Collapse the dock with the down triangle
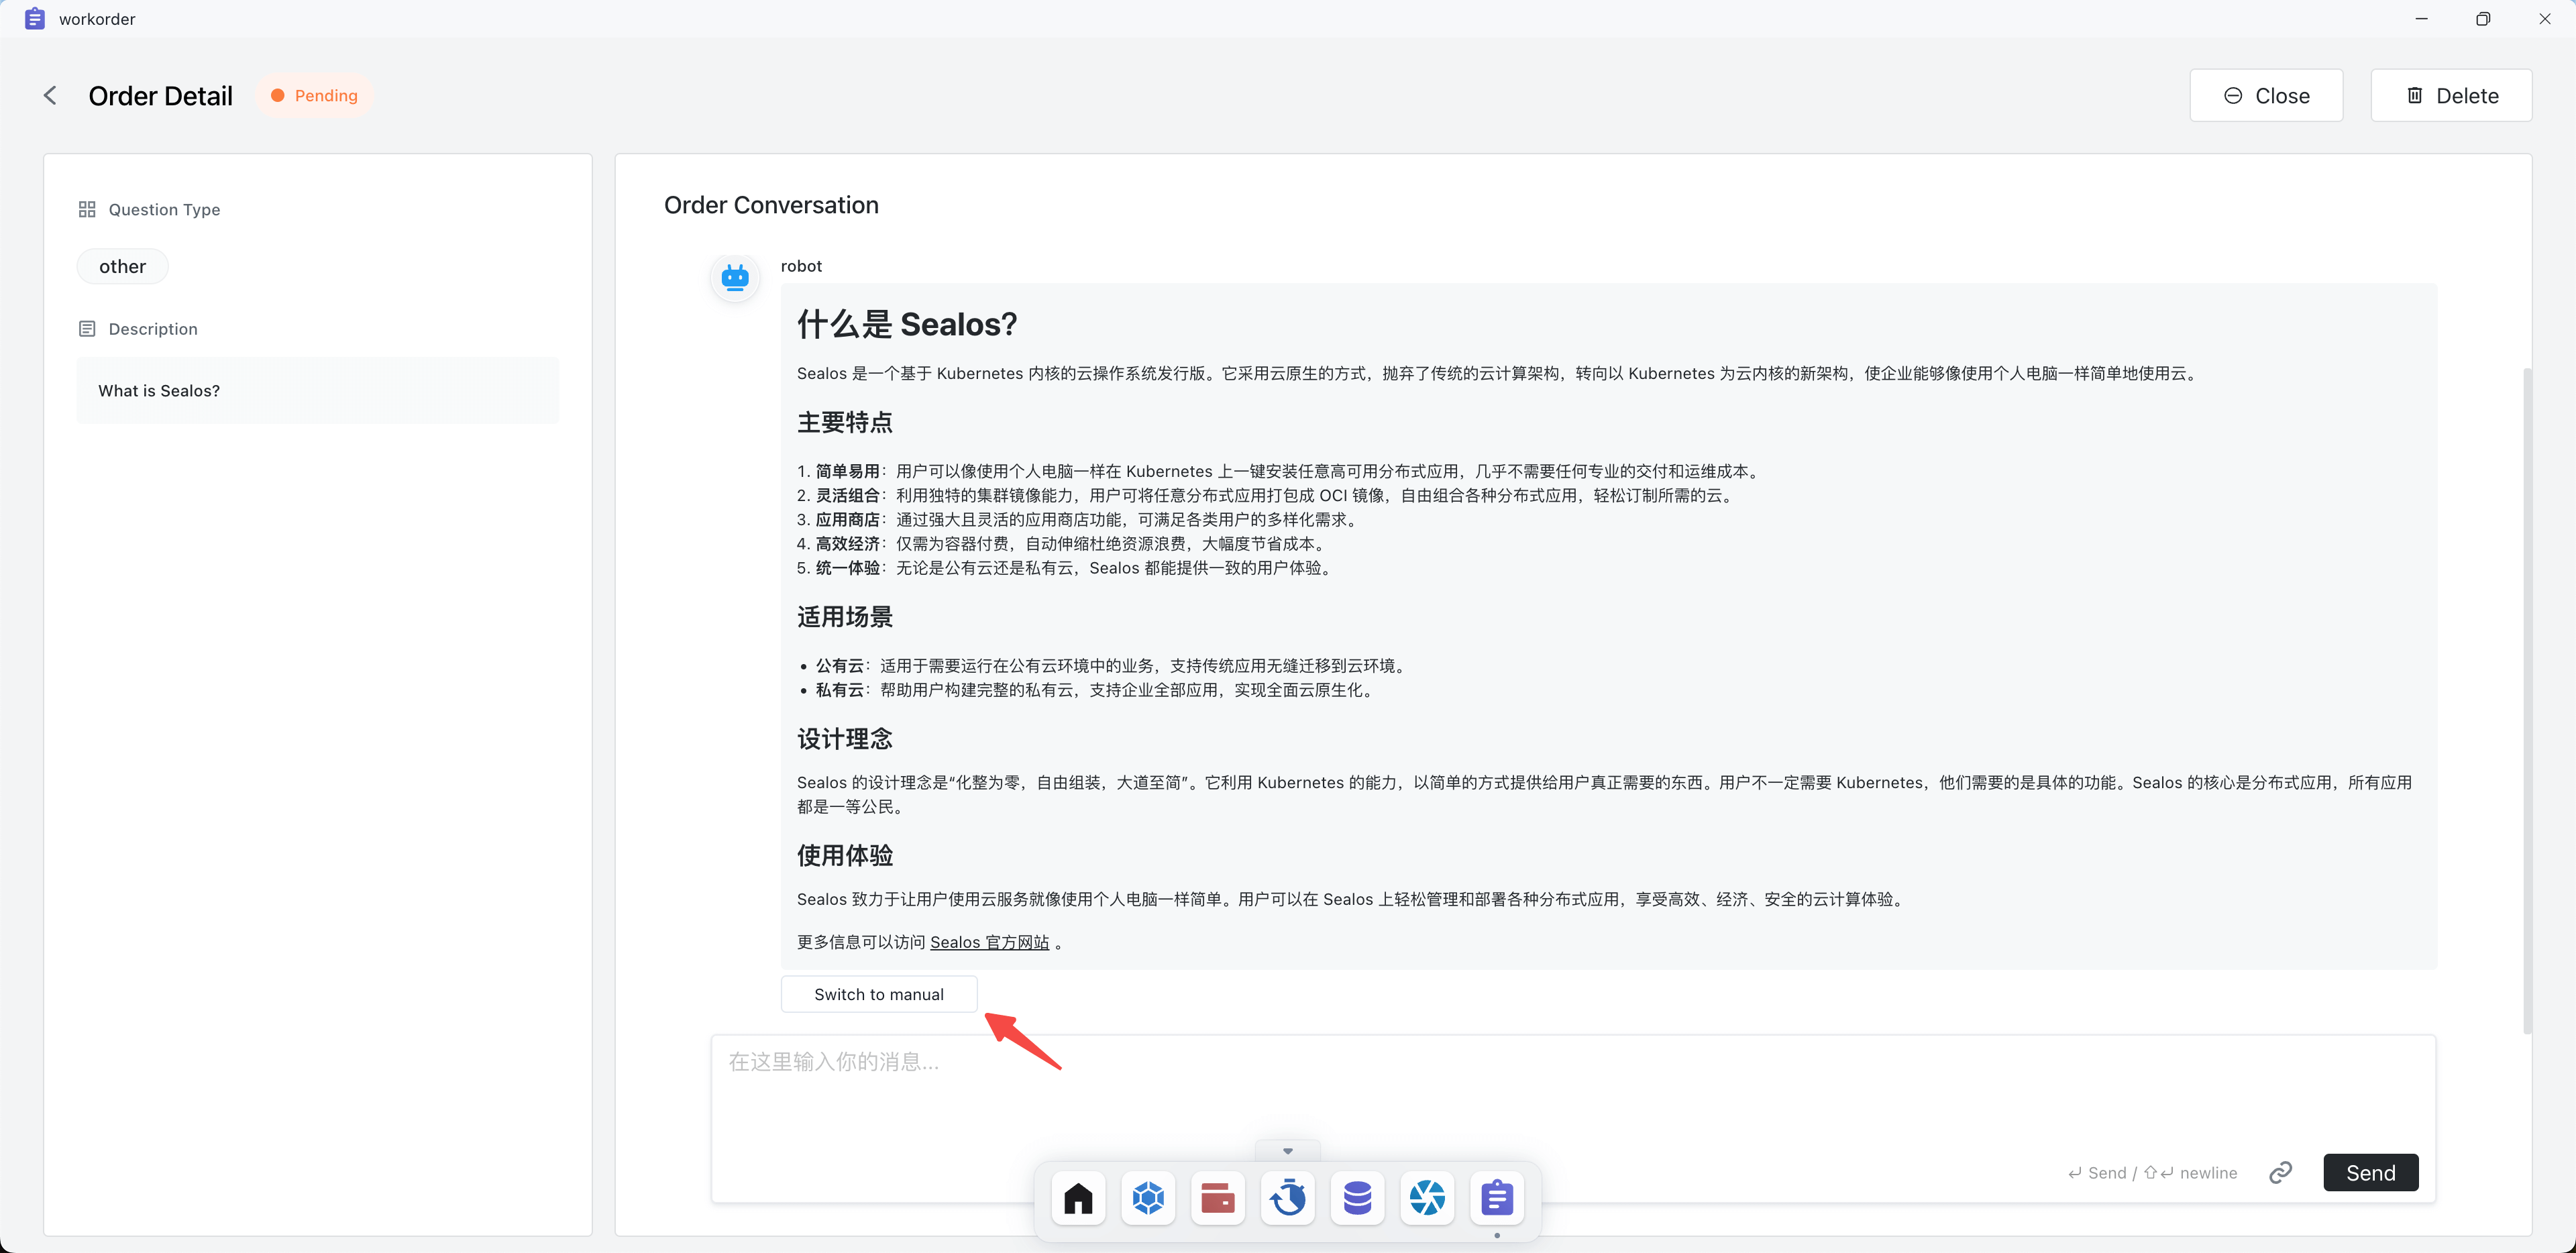Screen dimensions: 2576x1253 pos(1287,1151)
